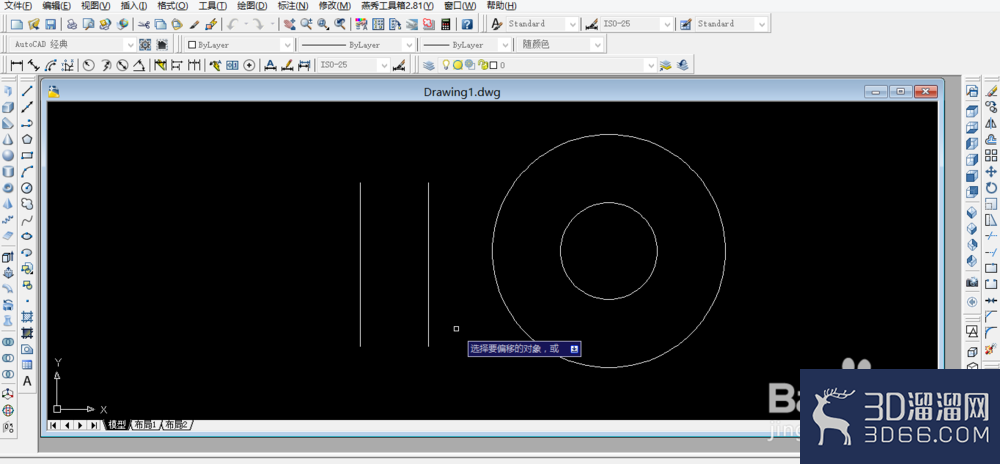Select the Line tool in draw toolbar
Screen dimensions: 1000x464
[27, 91]
